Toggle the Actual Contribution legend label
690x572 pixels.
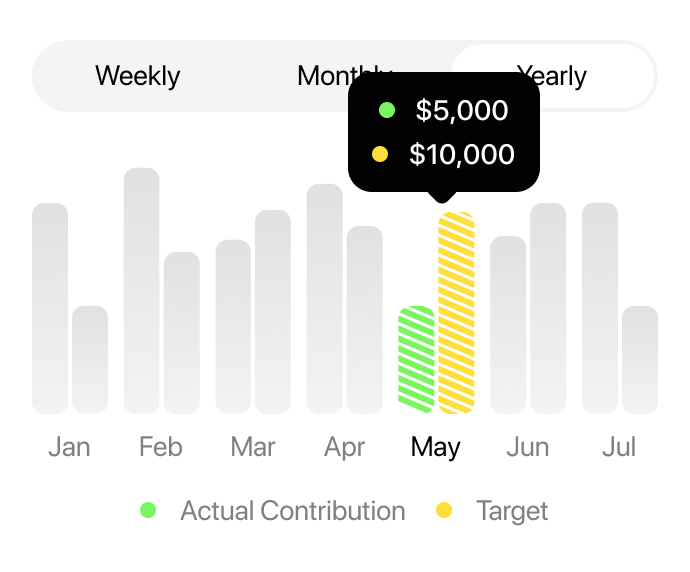tap(292, 511)
